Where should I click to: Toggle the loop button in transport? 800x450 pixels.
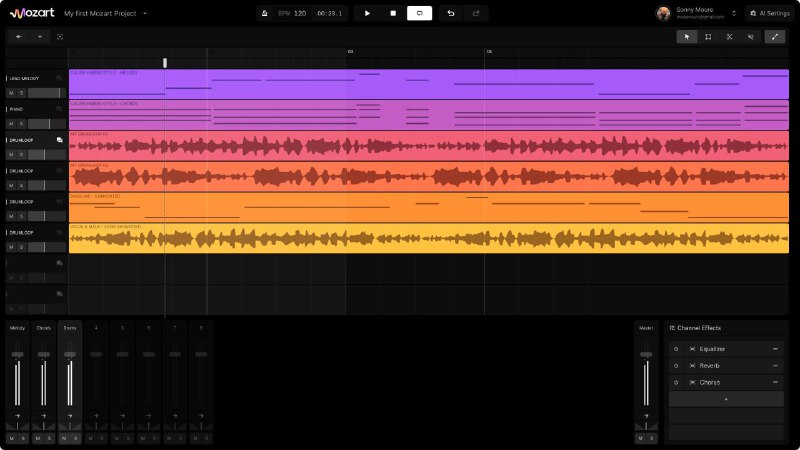pos(419,13)
